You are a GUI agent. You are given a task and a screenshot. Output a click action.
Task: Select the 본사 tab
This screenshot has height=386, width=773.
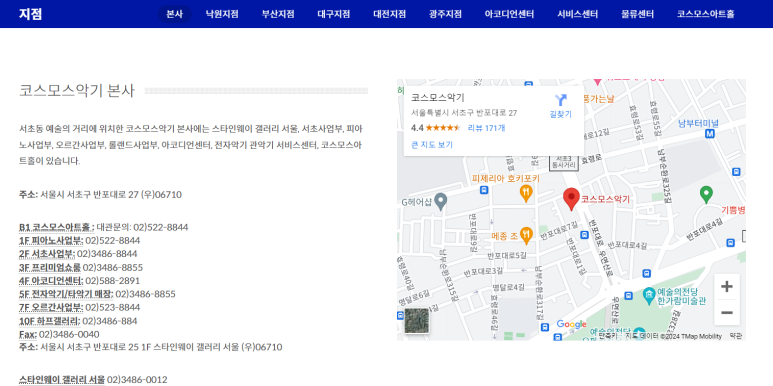tap(175, 14)
